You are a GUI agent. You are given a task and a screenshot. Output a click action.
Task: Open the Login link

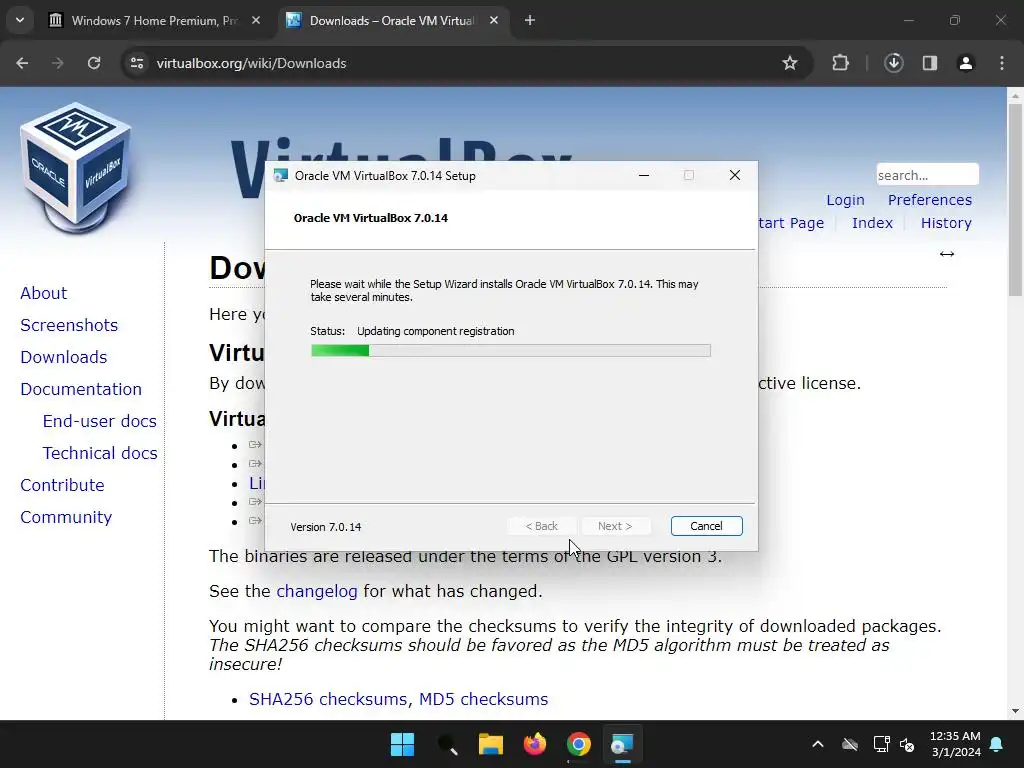tap(845, 200)
